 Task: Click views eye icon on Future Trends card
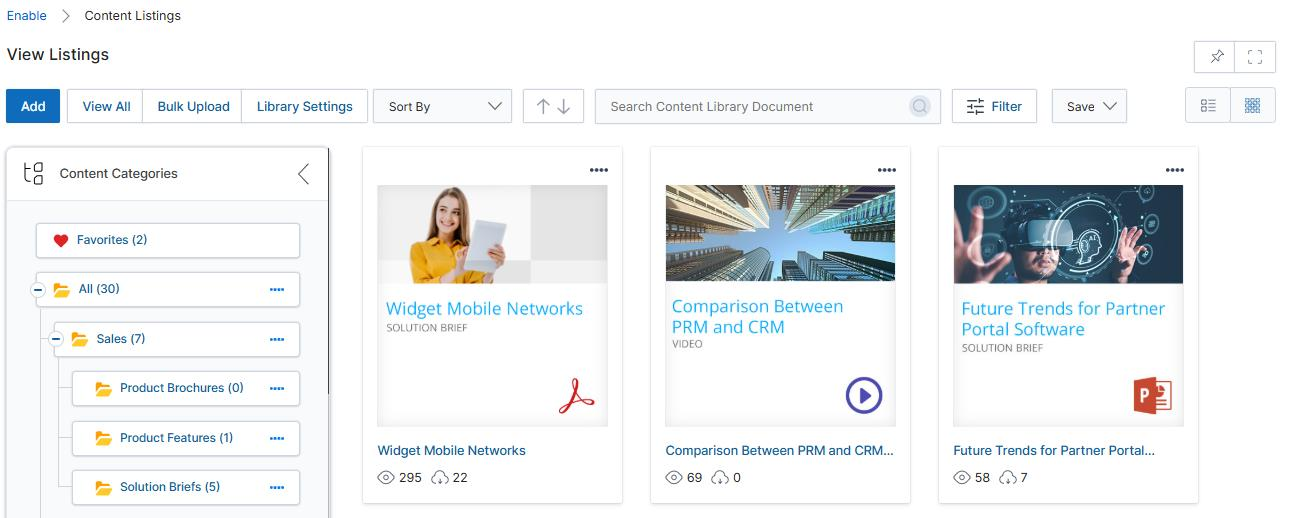point(962,478)
